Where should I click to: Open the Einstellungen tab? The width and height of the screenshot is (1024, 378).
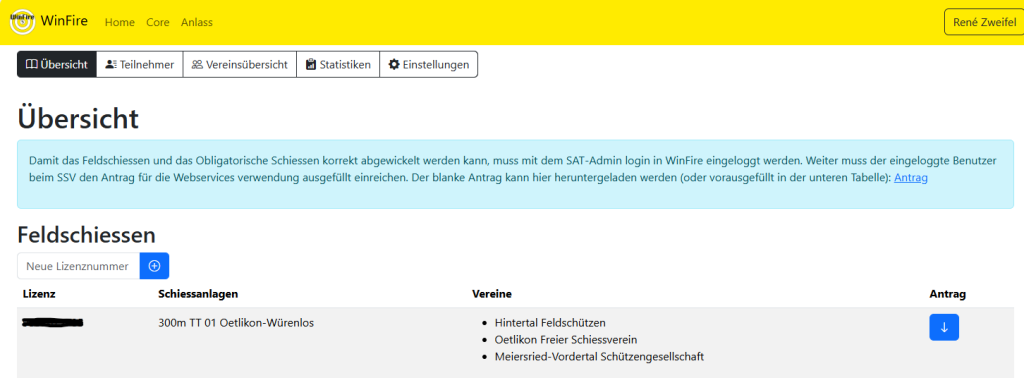pos(428,65)
